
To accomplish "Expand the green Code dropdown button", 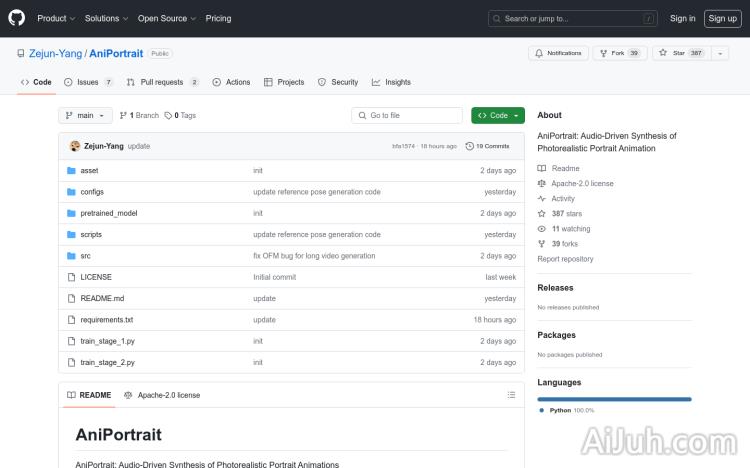I will click(x=498, y=115).
